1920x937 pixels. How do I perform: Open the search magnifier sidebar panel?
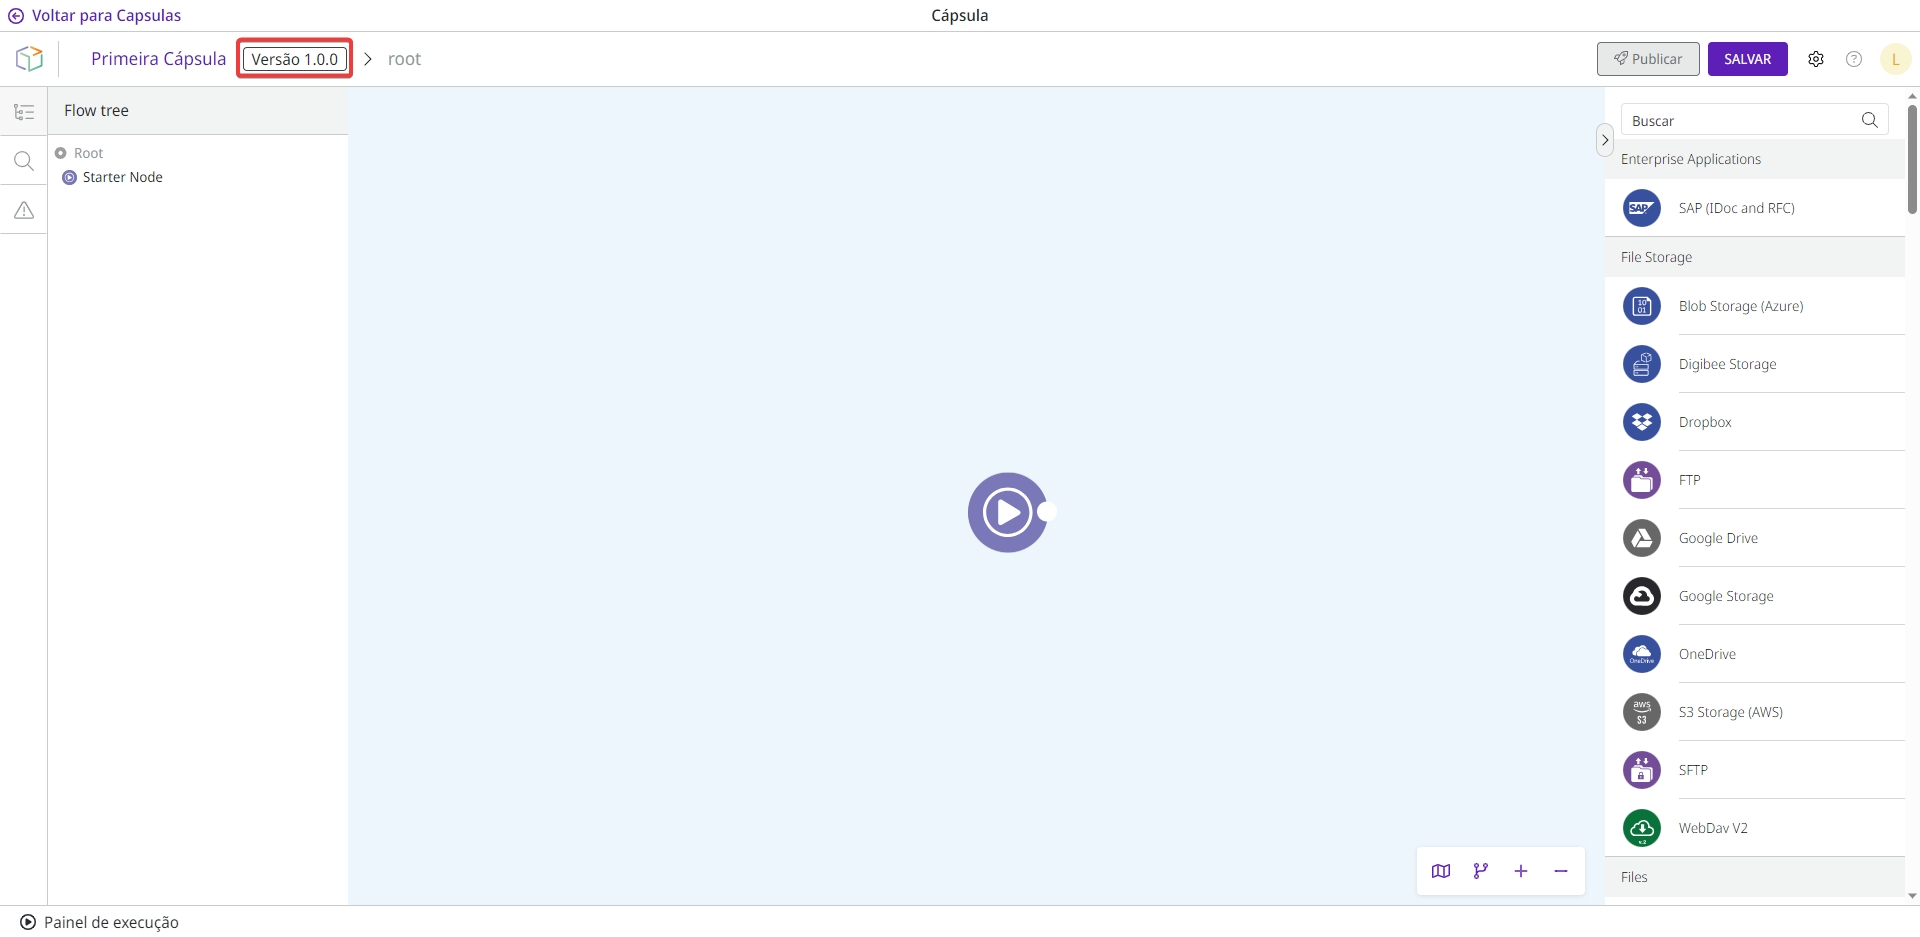pos(24,161)
